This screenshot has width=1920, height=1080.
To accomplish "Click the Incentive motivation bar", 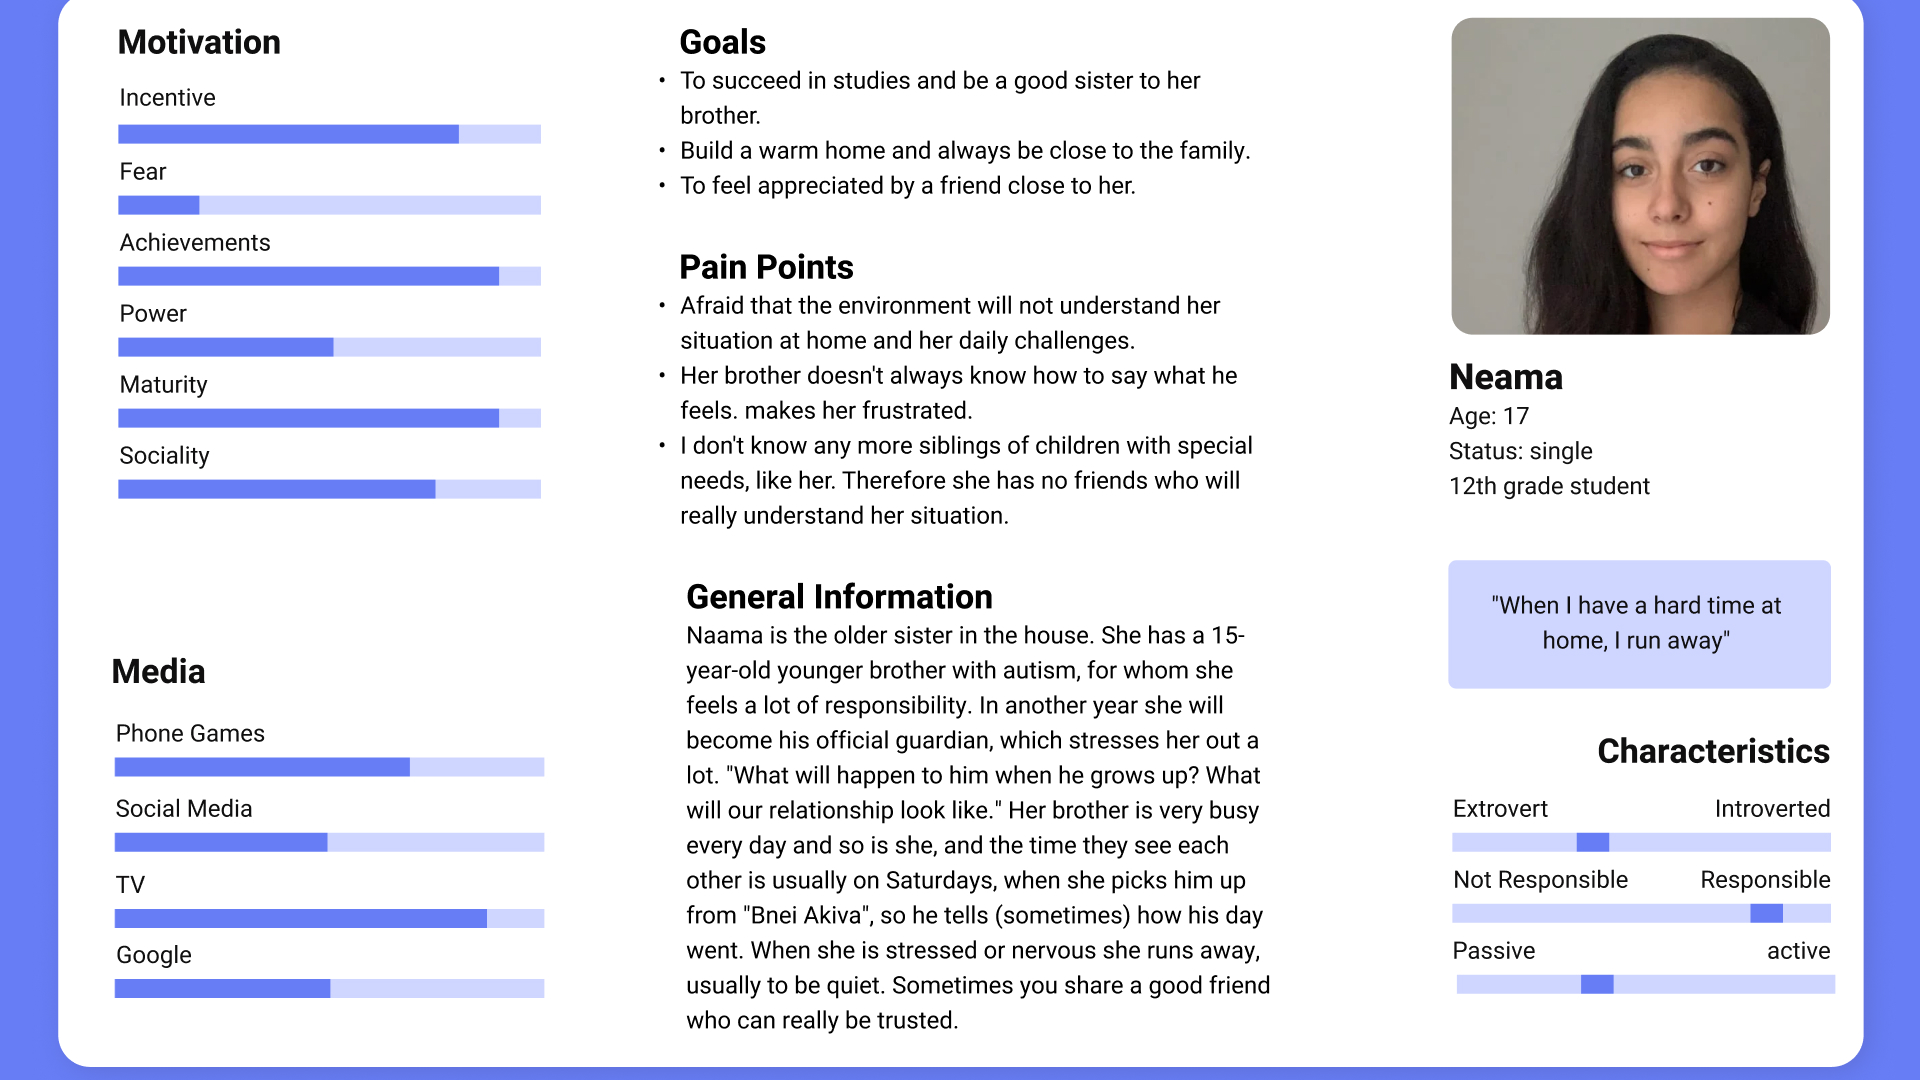I will (329, 134).
